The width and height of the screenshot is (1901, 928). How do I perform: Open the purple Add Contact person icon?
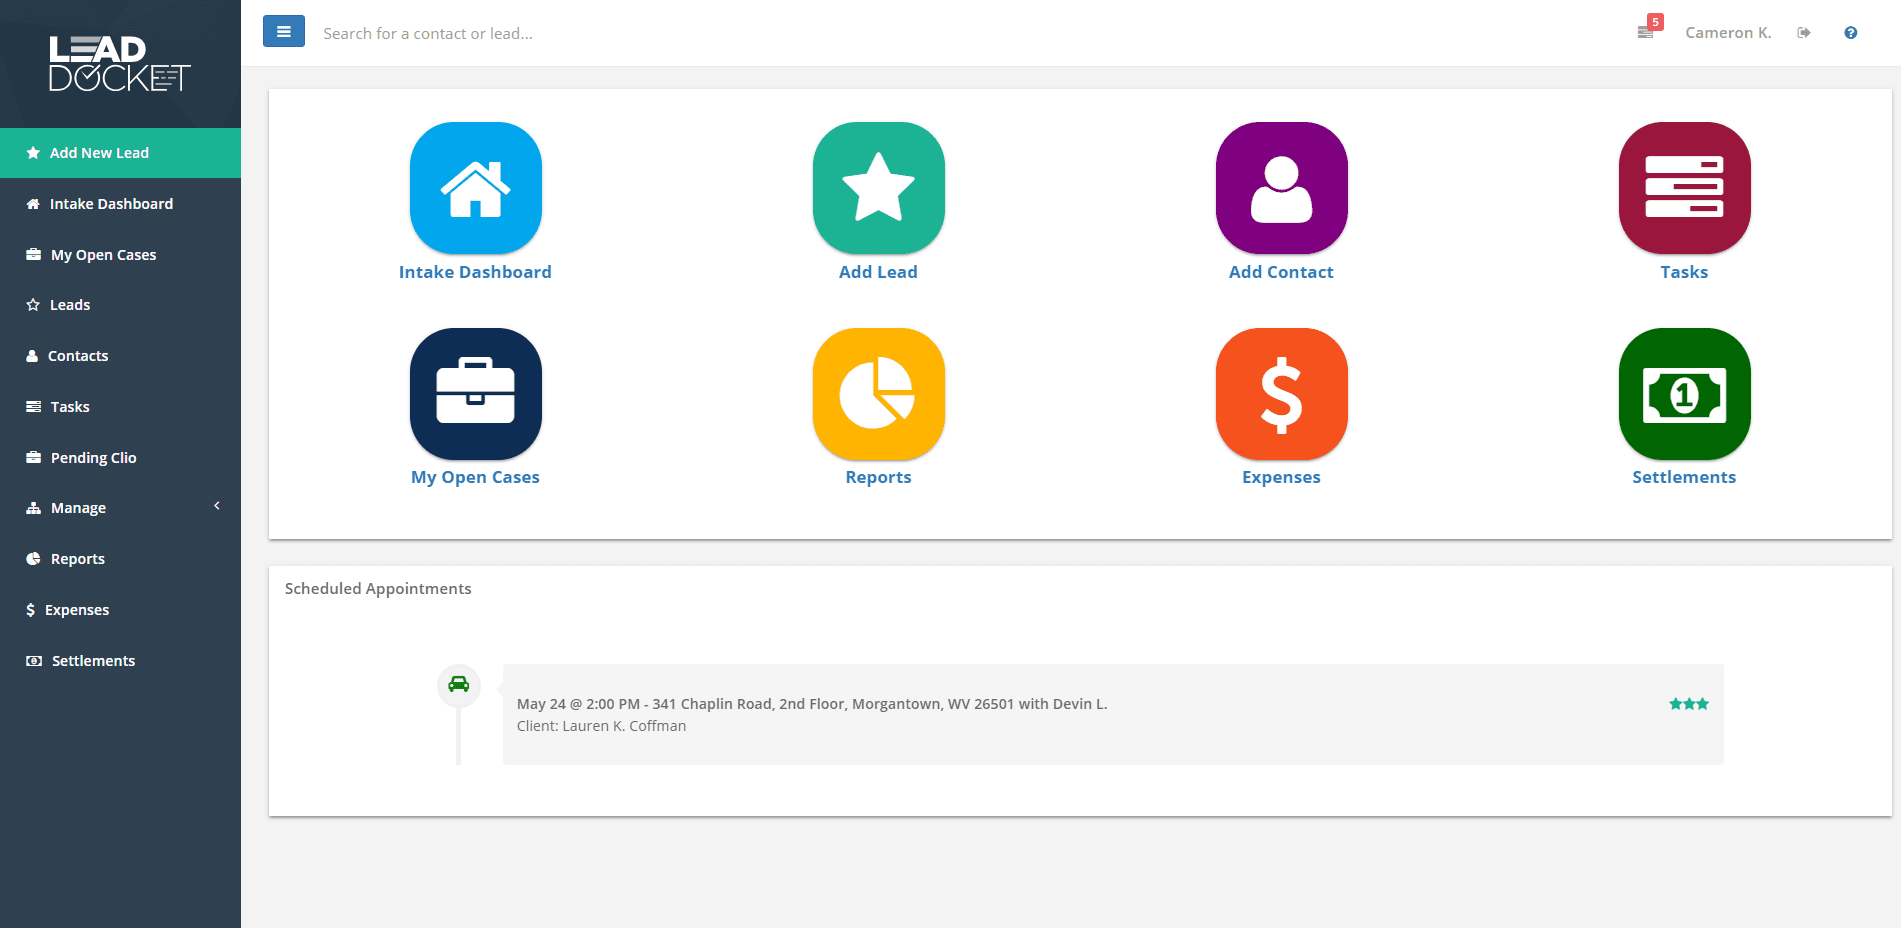pos(1282,188)
